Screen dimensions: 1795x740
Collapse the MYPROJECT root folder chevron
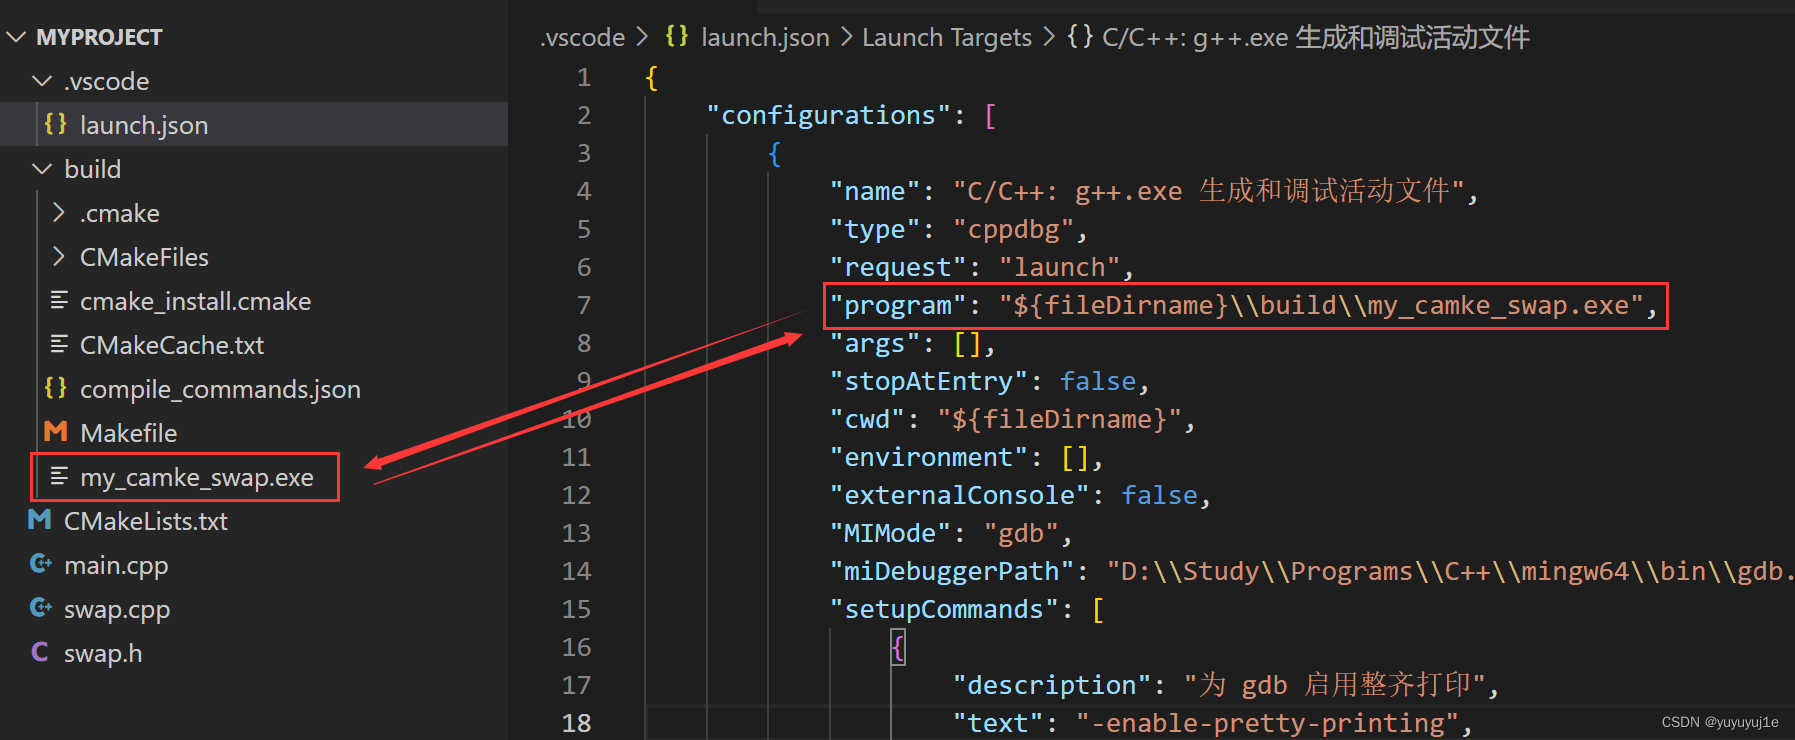coord(17,37)
